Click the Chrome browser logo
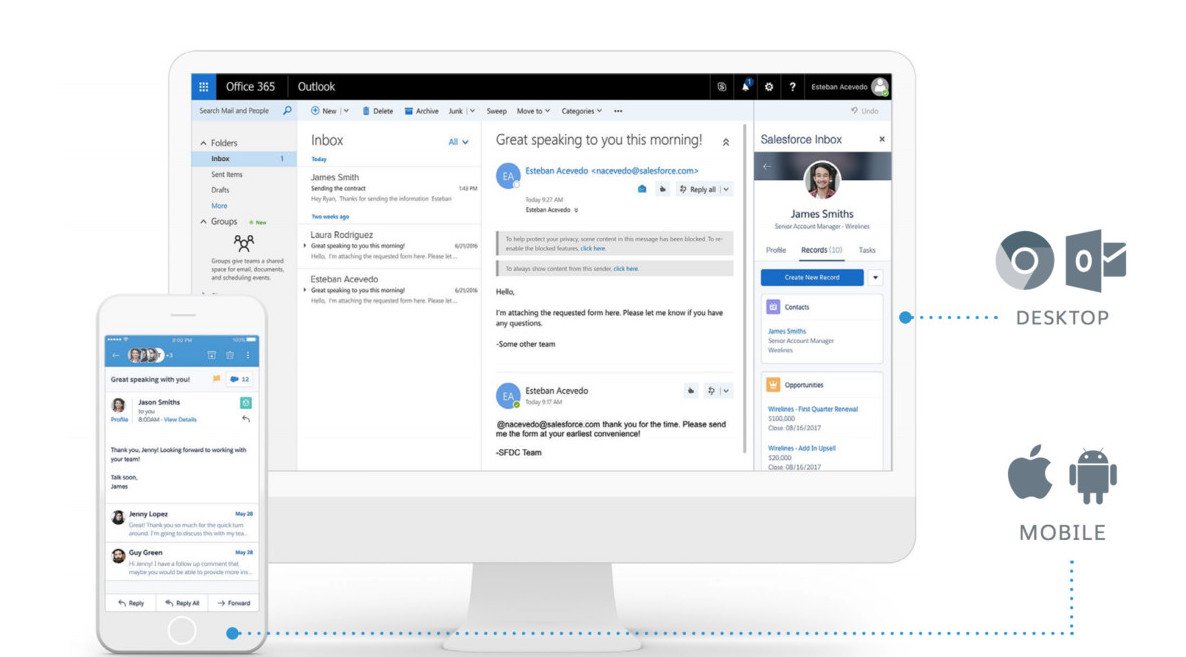This screenshot has width=1186, height=657. tap(1025, 261)
